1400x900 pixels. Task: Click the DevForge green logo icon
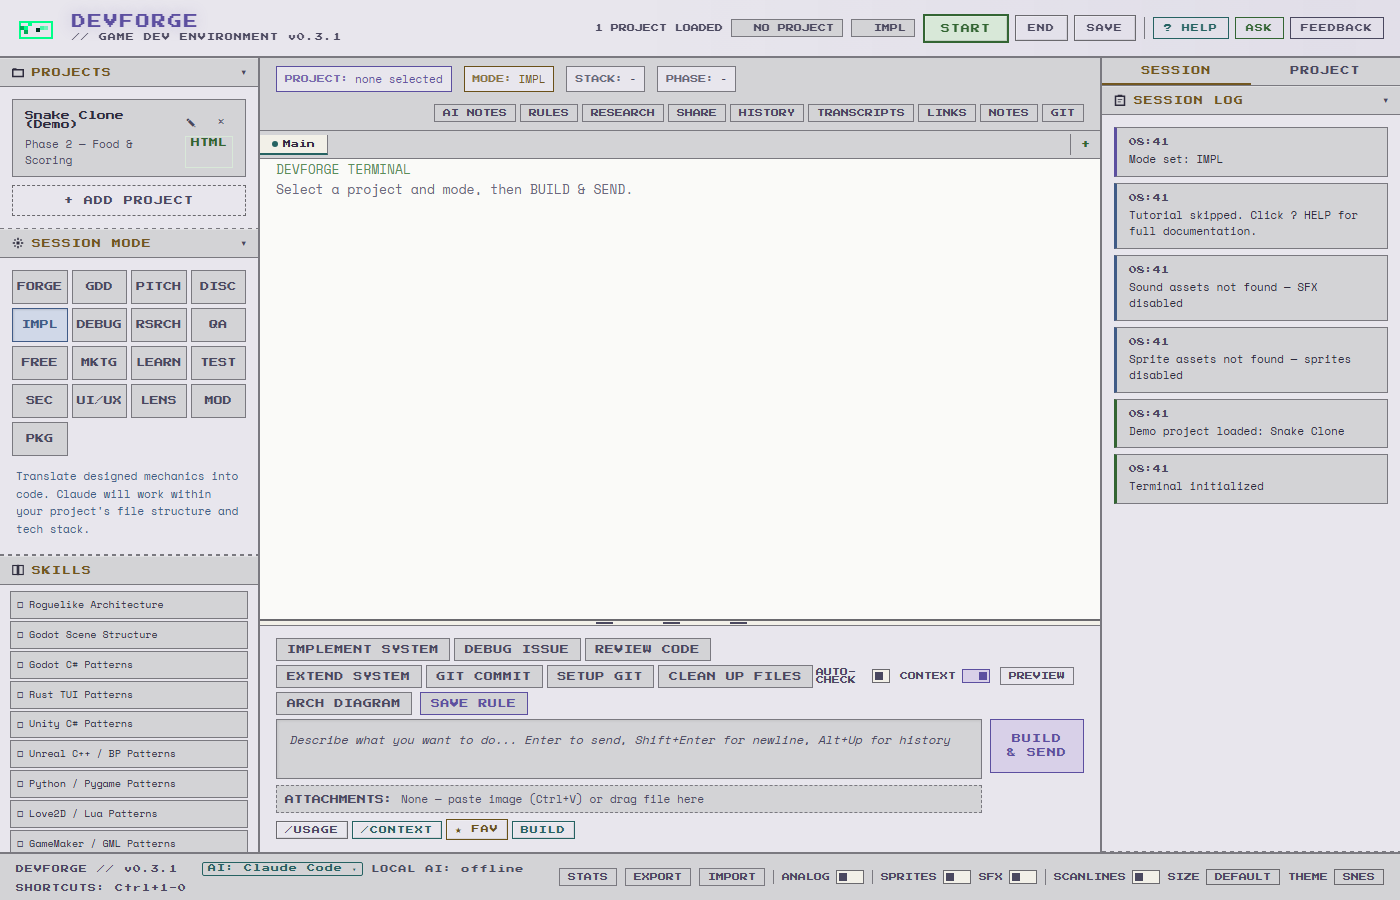[36, 29]
